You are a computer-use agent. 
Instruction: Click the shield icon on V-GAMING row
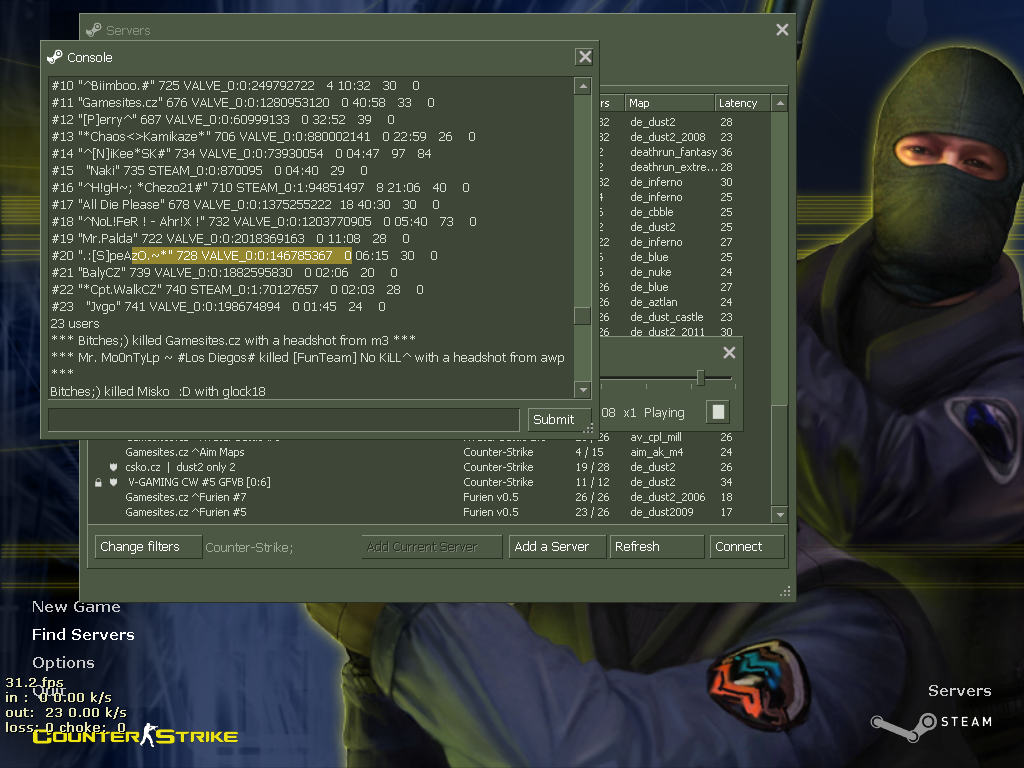click(x=113, y=482)
